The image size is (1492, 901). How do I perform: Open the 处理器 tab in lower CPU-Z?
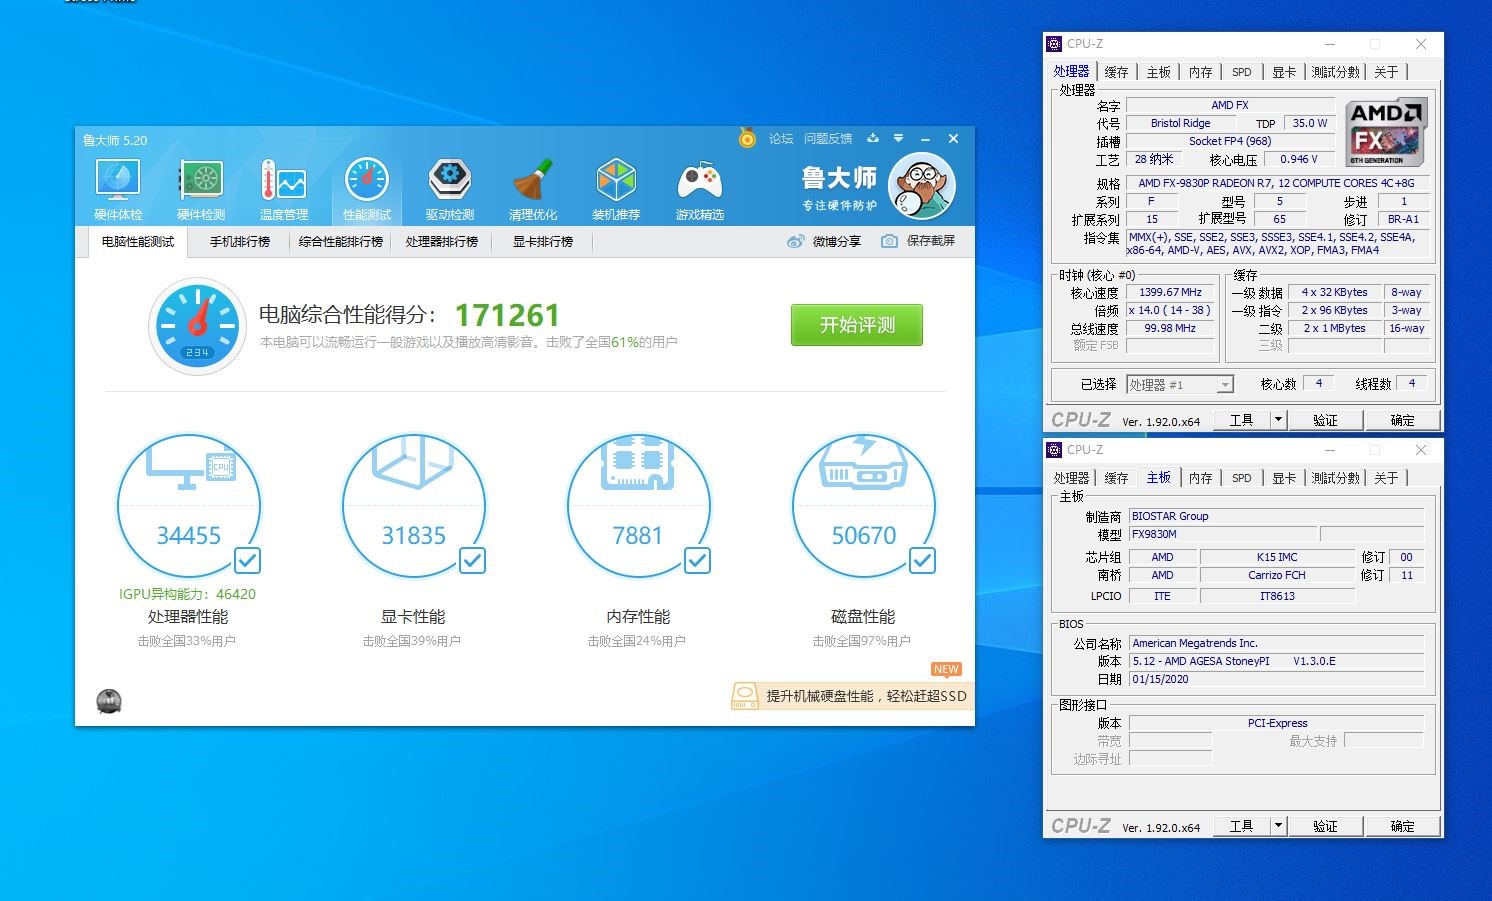coord(1071,478)
